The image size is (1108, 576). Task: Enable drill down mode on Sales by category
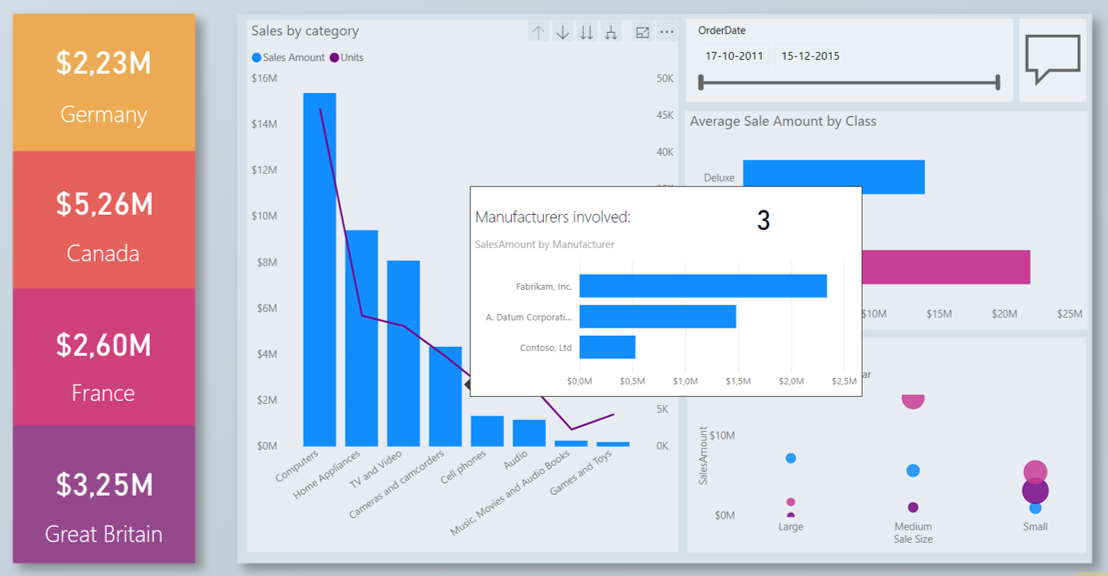point(562,32)
